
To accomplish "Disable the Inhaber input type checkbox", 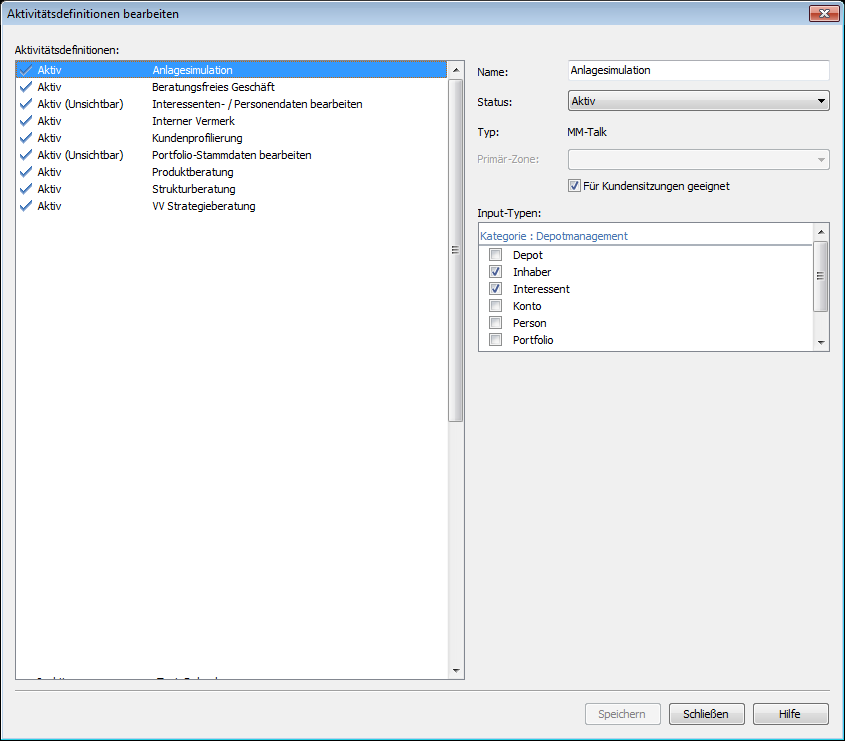I will point(495,272).
